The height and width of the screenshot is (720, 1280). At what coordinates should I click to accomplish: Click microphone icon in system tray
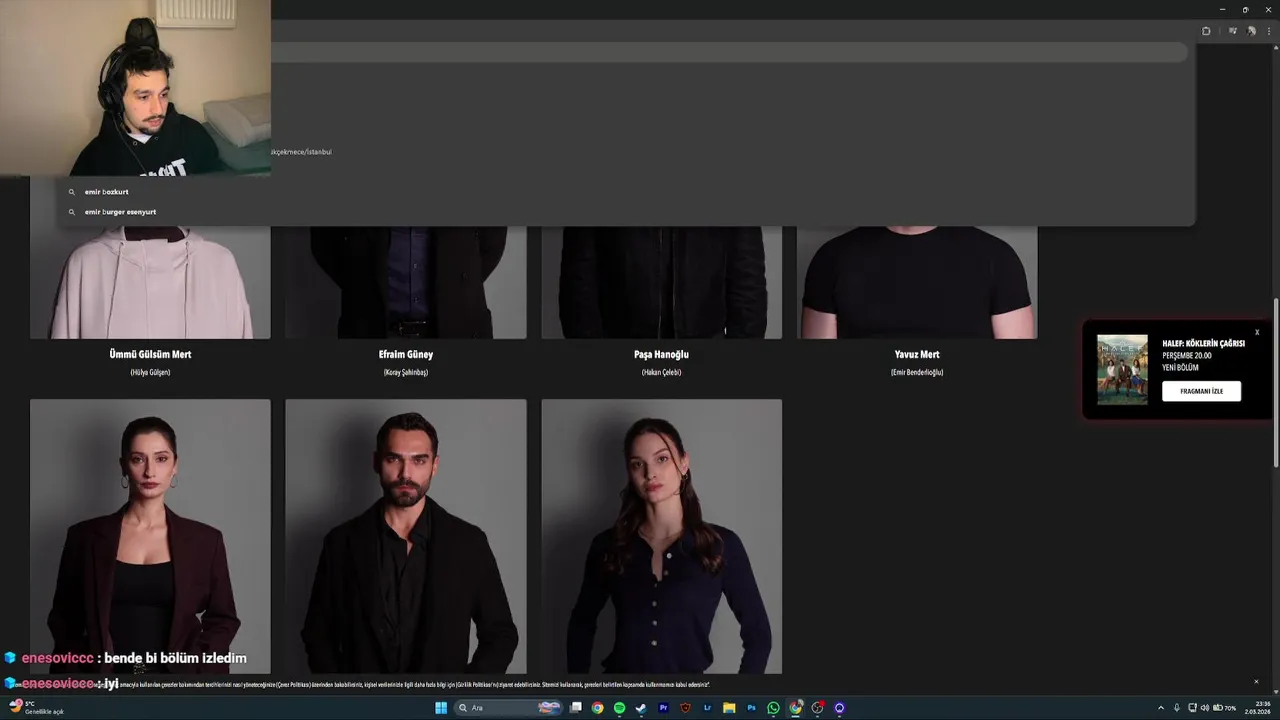point(1177,708)
